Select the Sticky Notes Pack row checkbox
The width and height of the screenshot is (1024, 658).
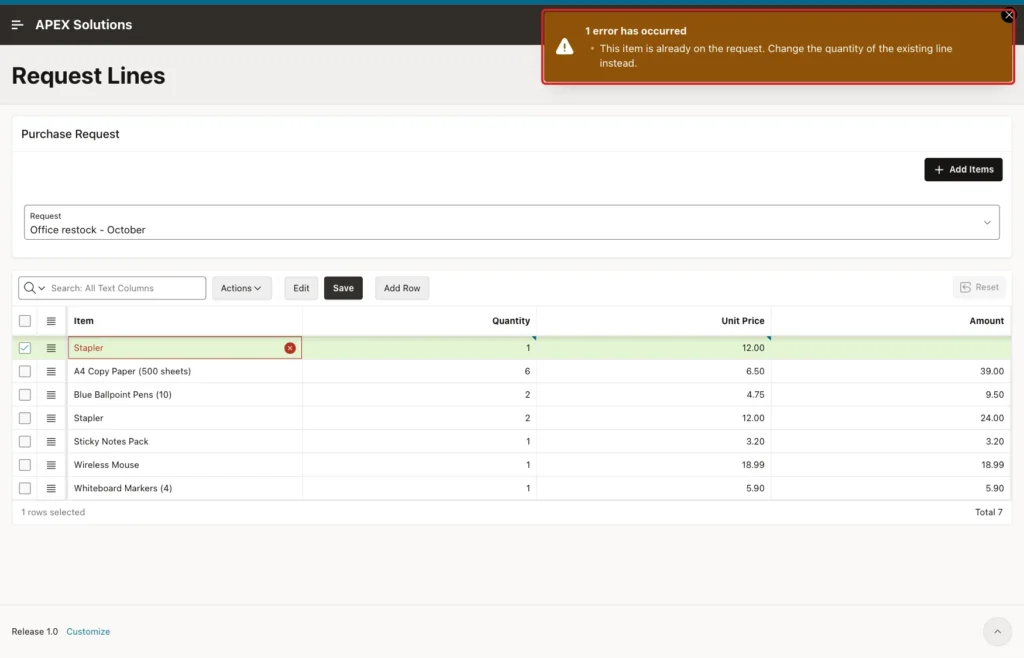point(25,442)
